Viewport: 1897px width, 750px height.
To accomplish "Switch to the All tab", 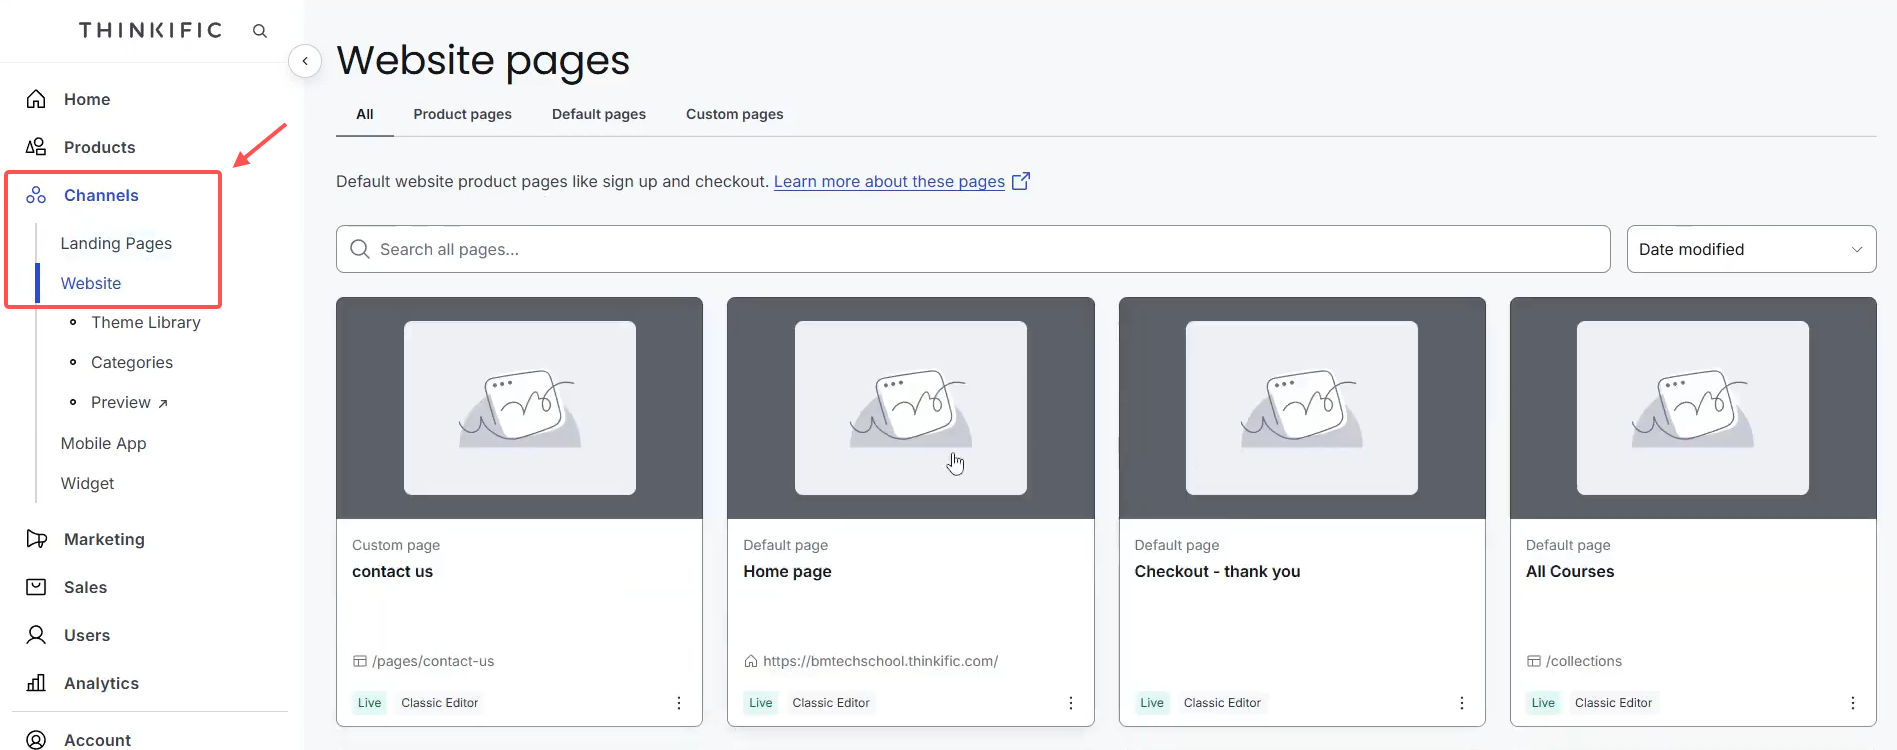I will click(365, 114).
